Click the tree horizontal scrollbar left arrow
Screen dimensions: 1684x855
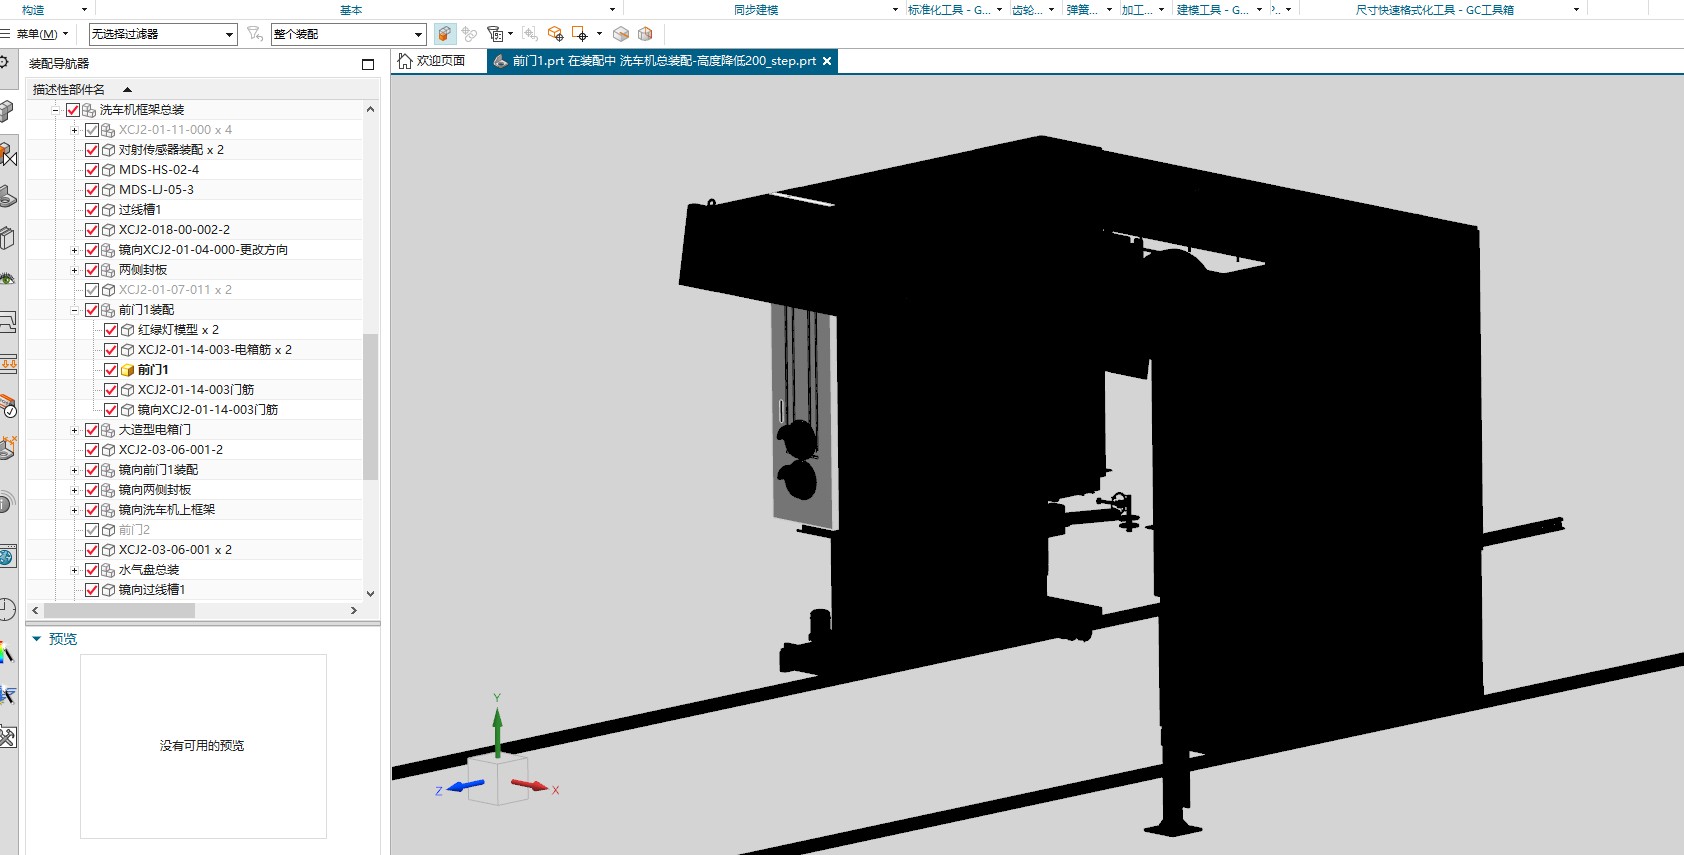(35, 610)
